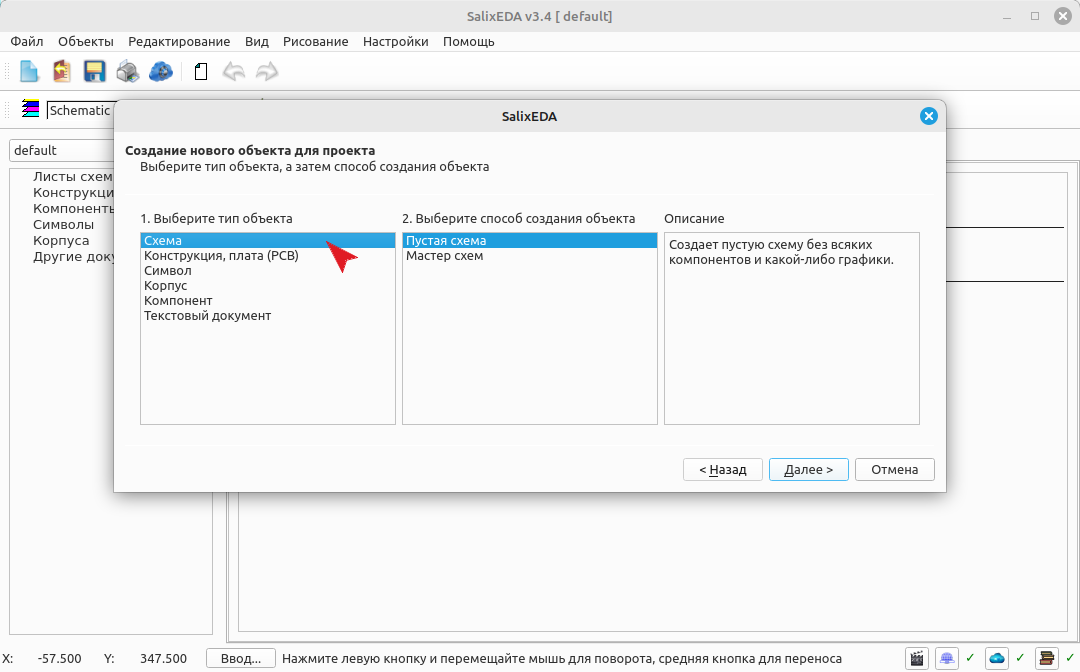
Task: Click the new project file icon
Action: coord(29,72)
